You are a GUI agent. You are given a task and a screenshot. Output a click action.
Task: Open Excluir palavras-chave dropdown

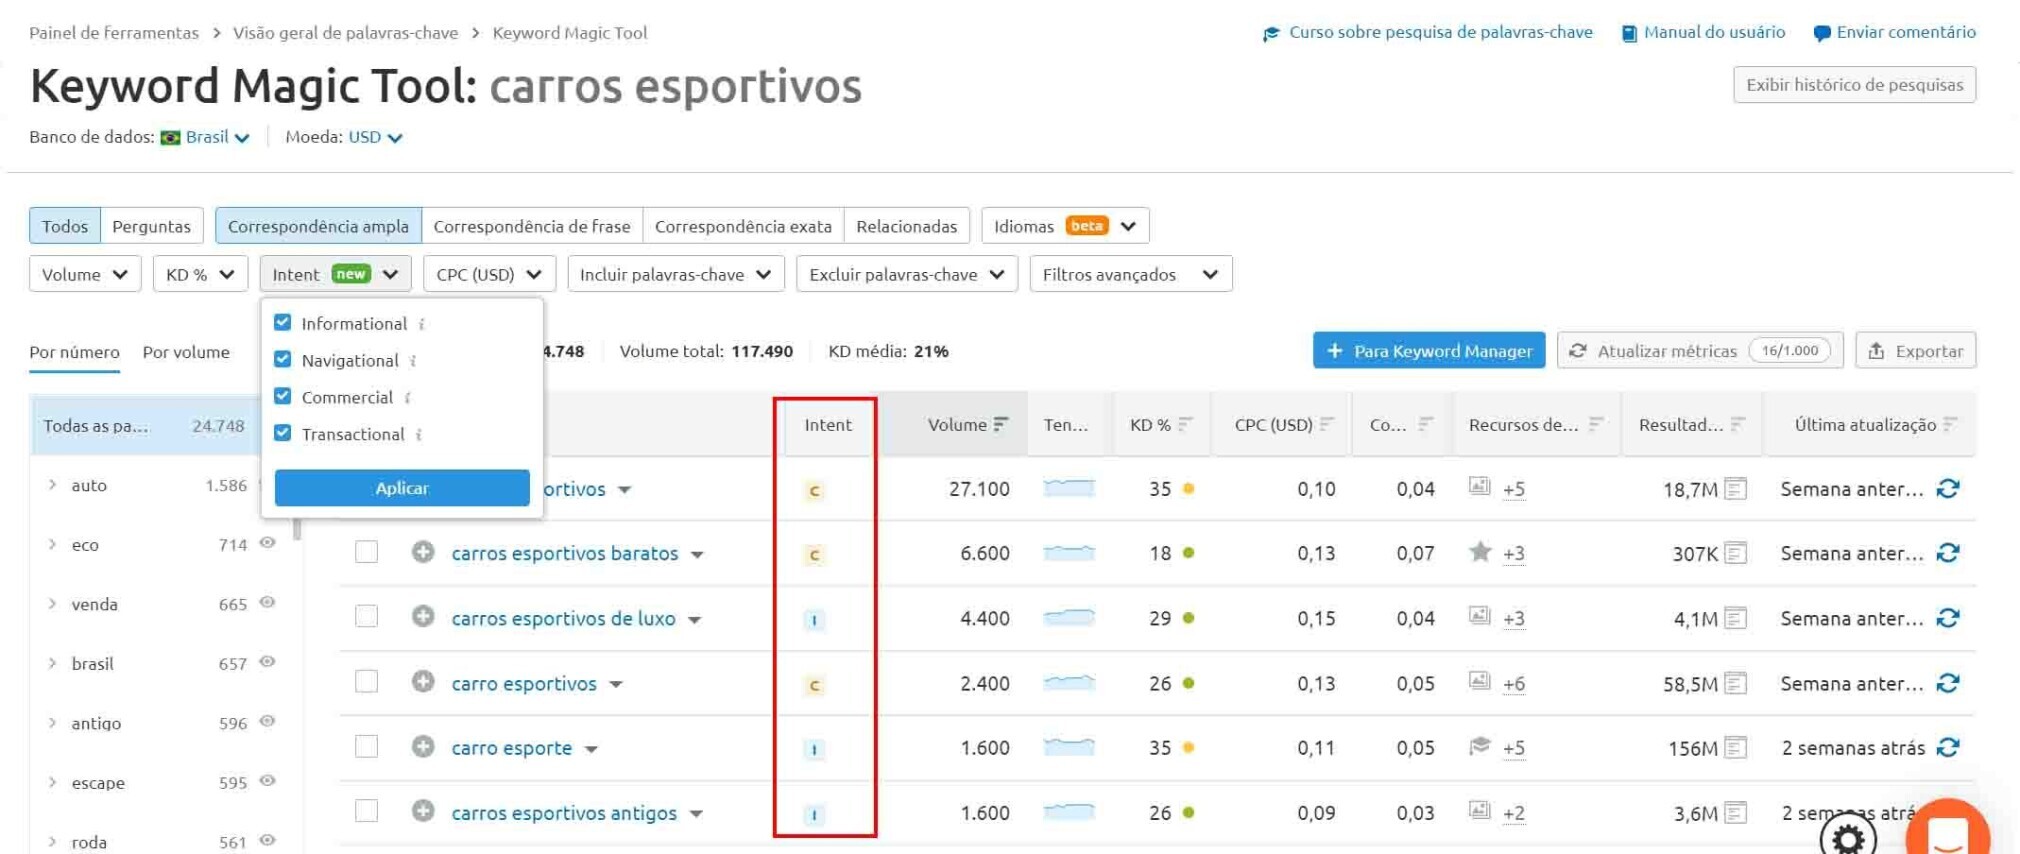[x=907, y=274]
